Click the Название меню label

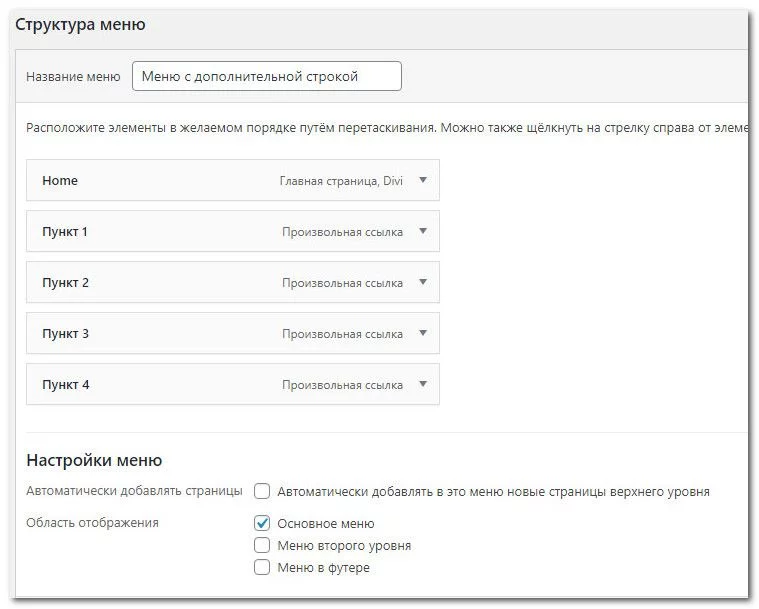73,77
